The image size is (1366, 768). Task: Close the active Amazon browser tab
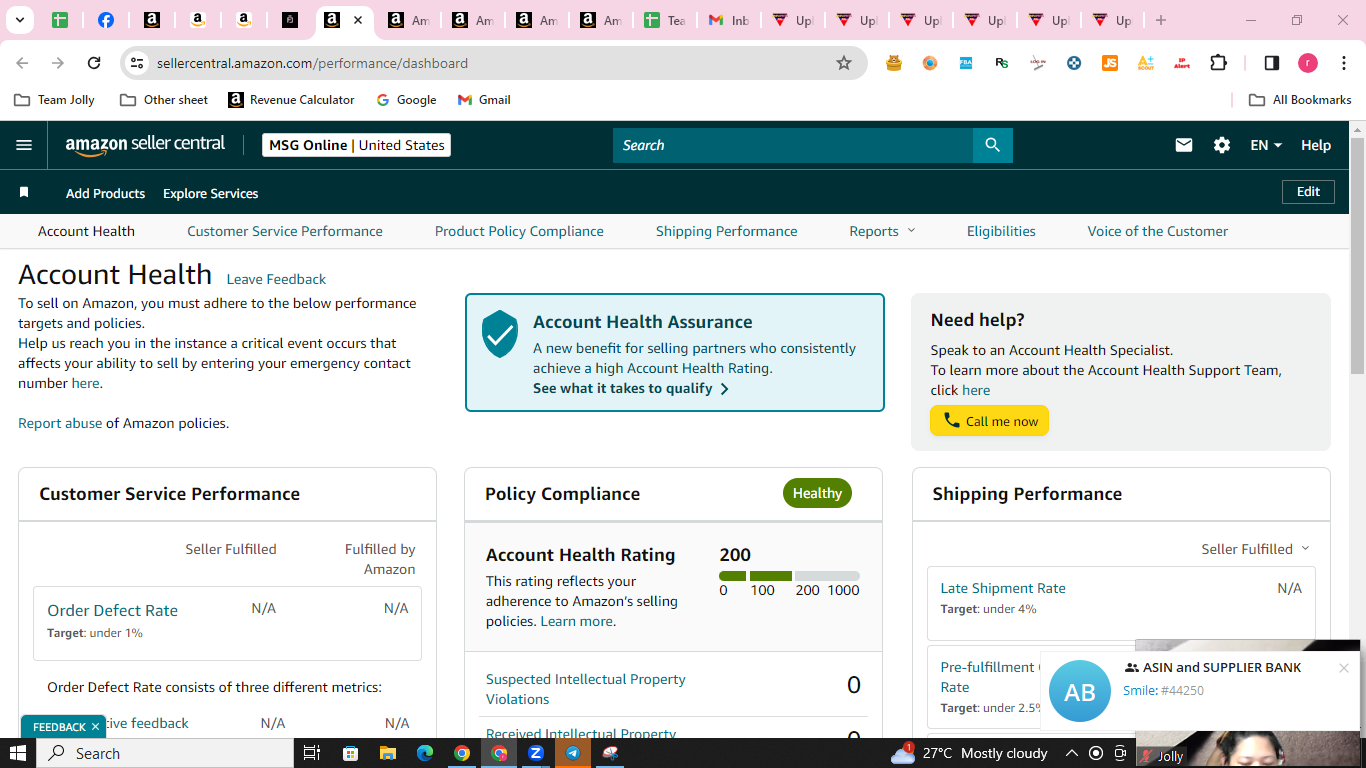pyautogui.click(x=358, y=20)
